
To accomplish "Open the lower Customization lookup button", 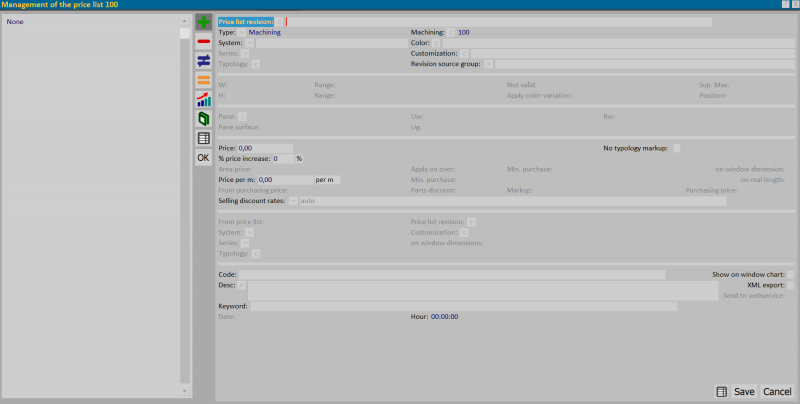I will tap(464, 233).
